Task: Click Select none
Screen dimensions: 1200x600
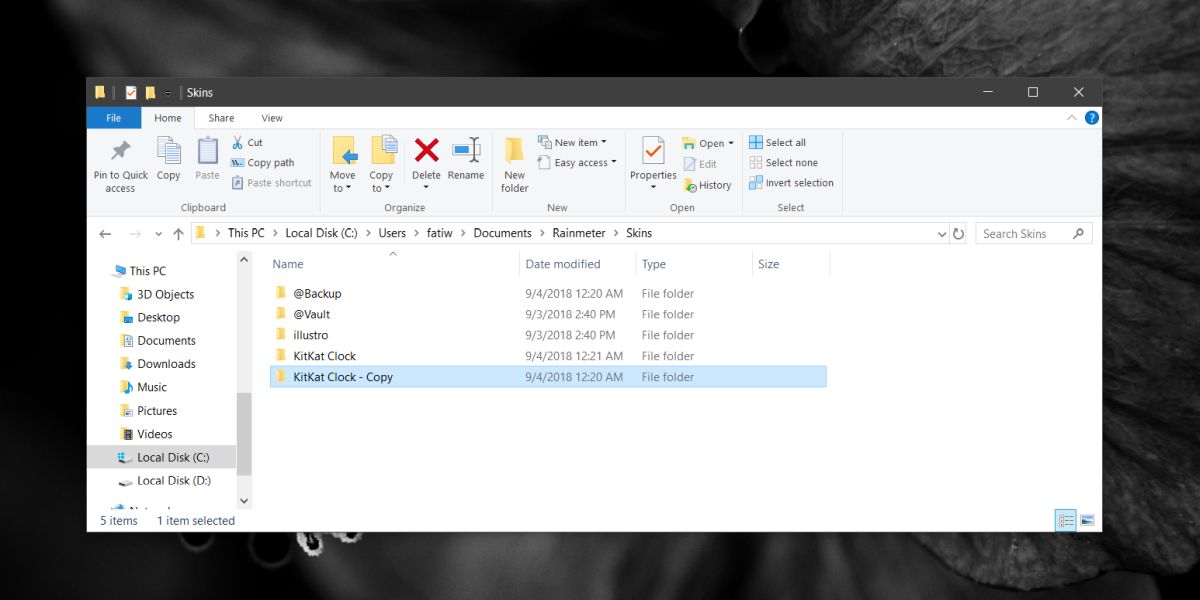Action: pos(783,163)
